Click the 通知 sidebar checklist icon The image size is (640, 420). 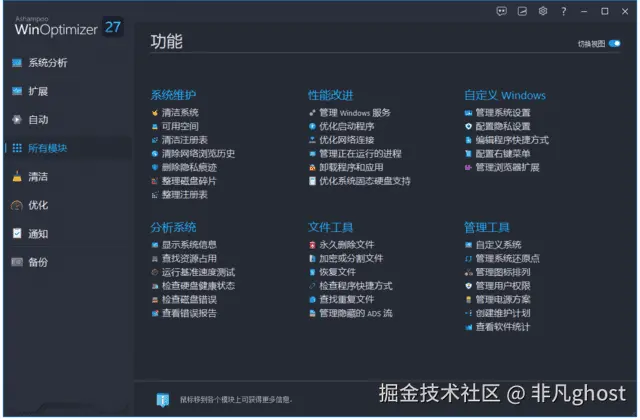click(x=17, y=233)
